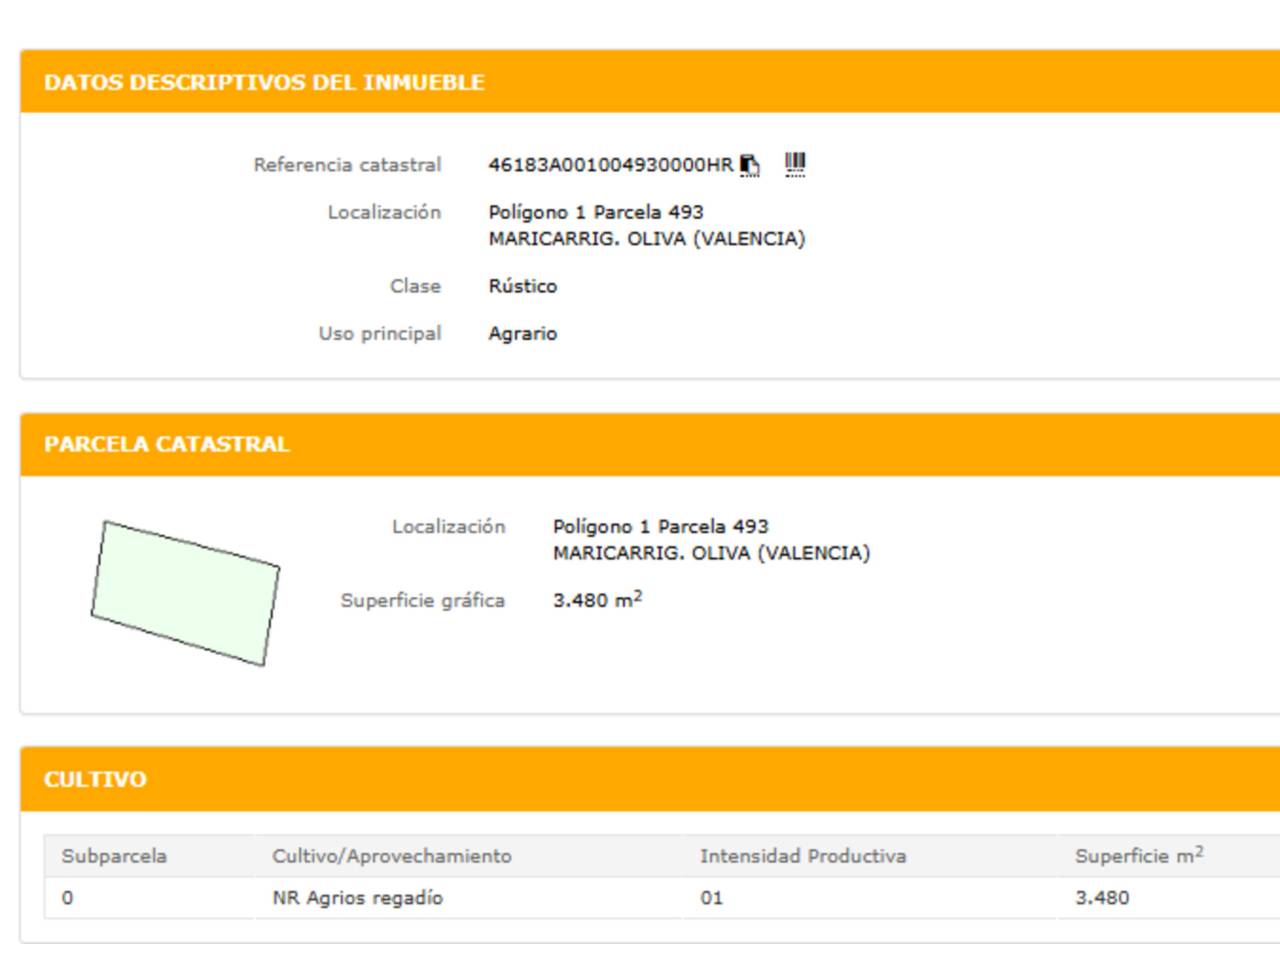
Task: Click the Superficie m² column header
Action: (1138, 856)
